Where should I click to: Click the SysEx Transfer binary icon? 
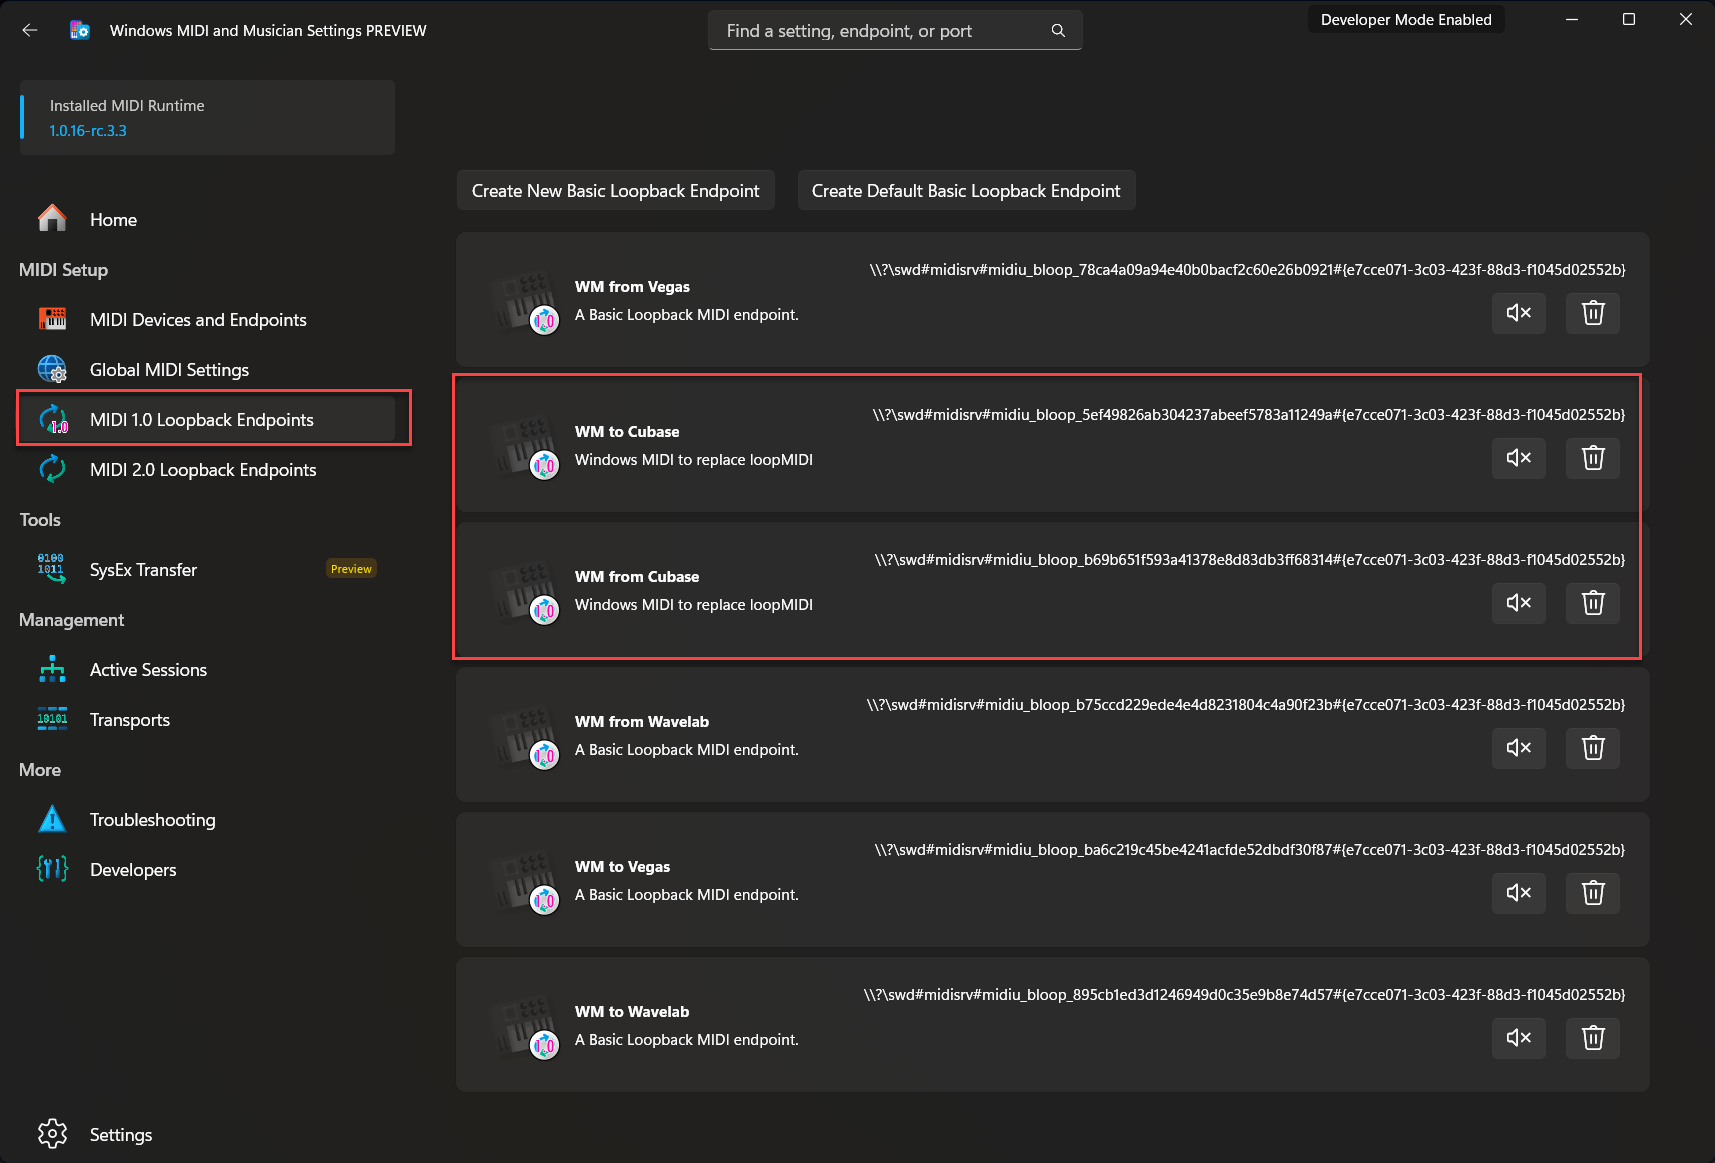click(x=51, y=569)
